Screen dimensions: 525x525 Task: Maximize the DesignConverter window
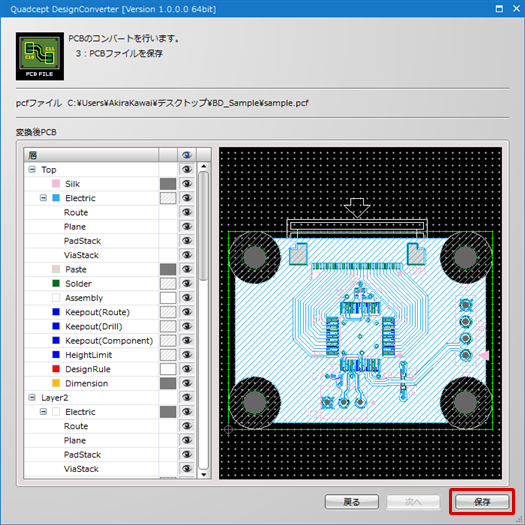tap(499, 9)
